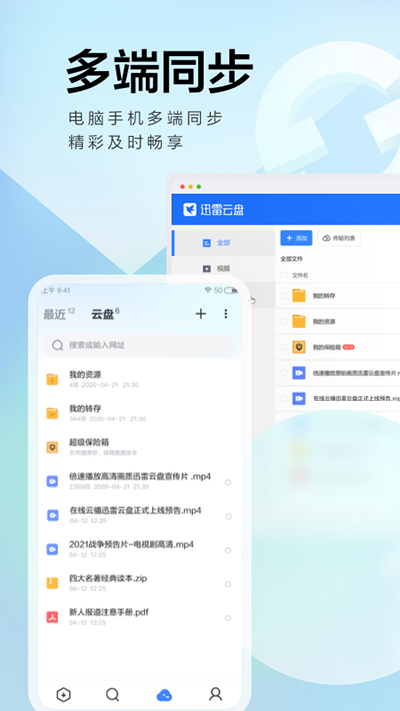400x711 pixels.
Task: Open 我的转存 folder name on phone
Action: coord(85,409)
